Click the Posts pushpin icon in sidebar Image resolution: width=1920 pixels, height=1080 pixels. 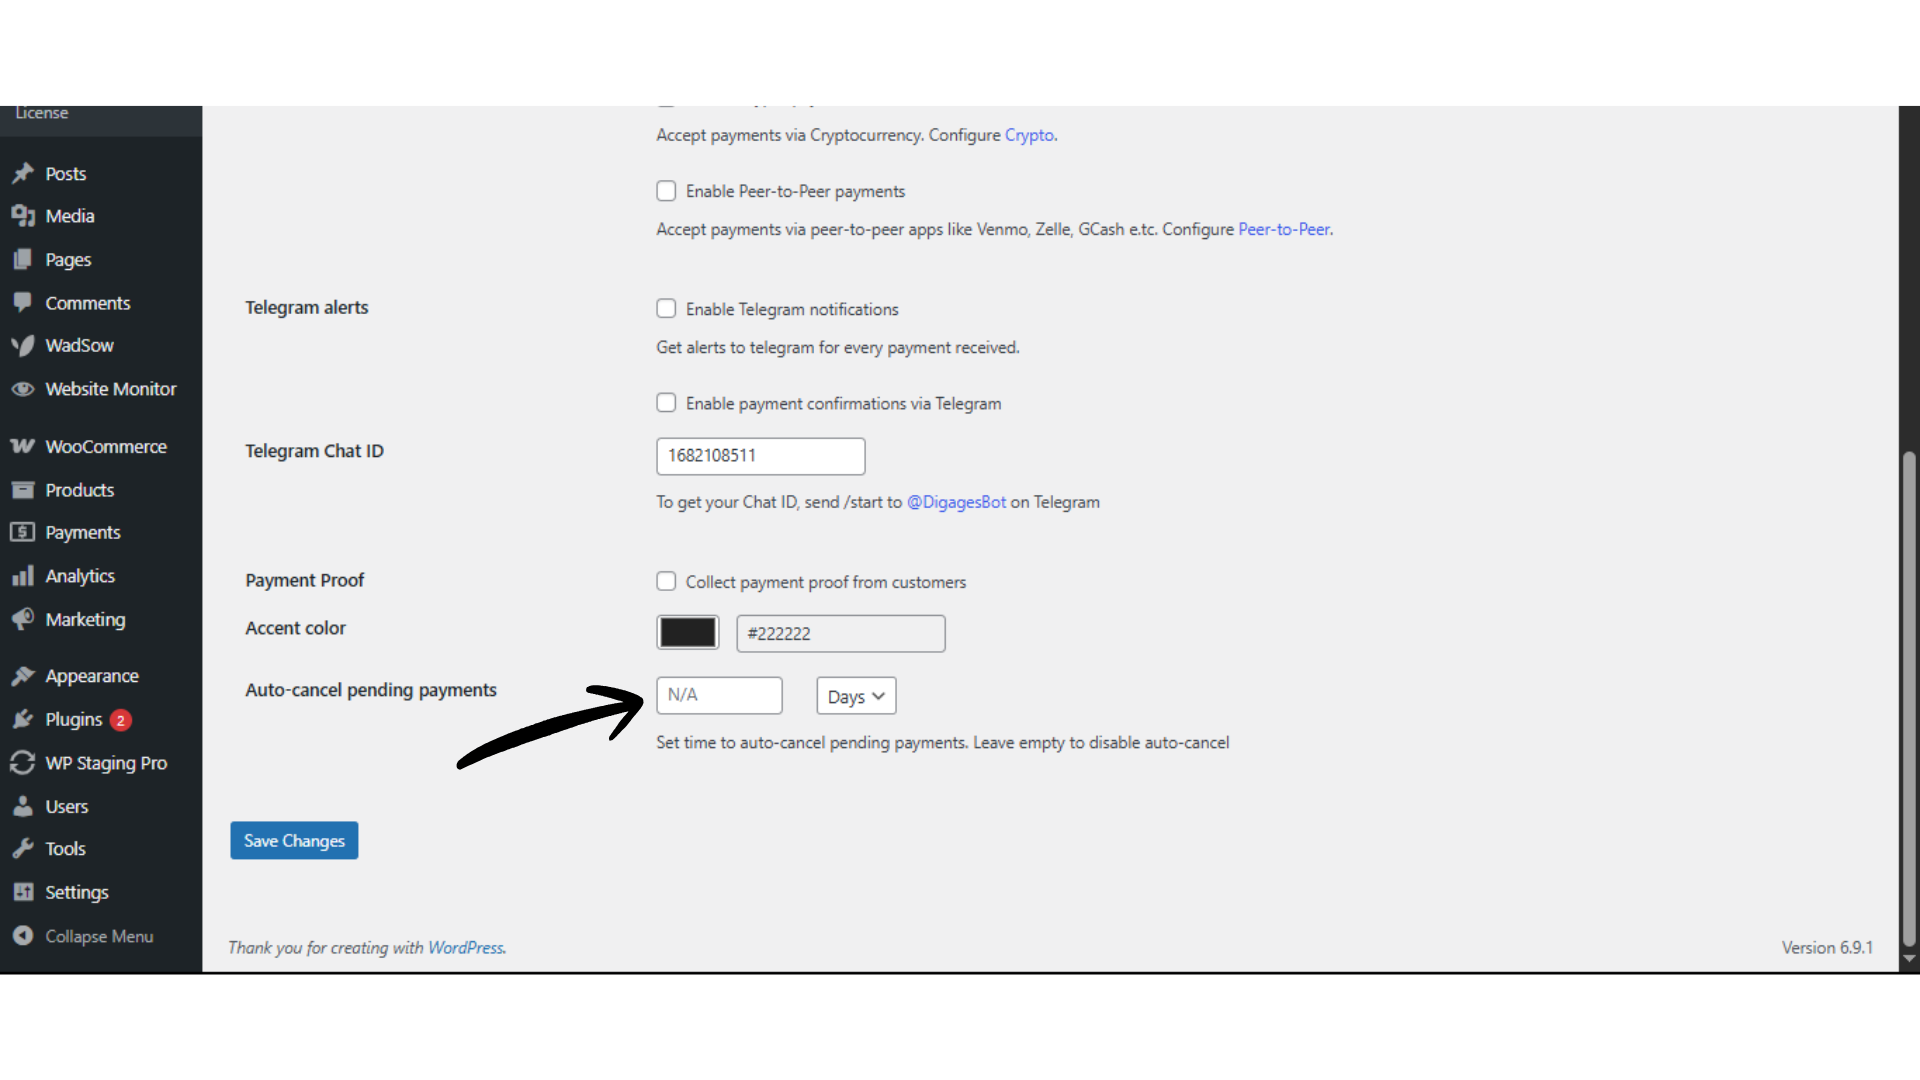[23, 174]
